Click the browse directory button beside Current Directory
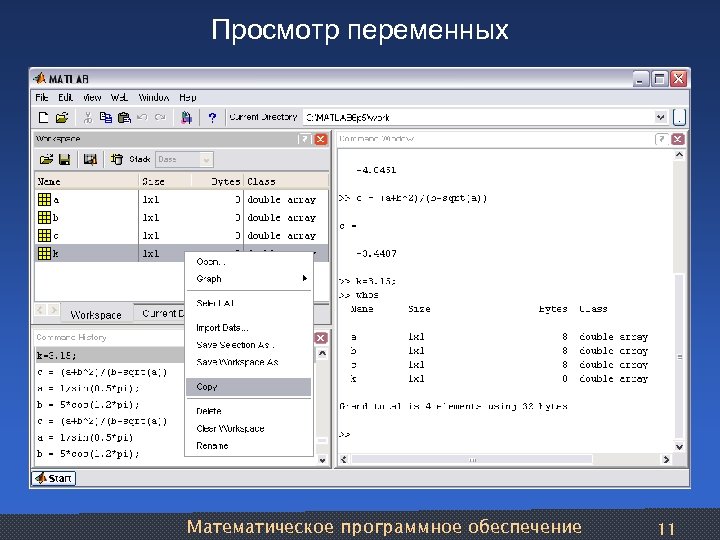This screenshot has height=540, width=720. pos(680,118)
